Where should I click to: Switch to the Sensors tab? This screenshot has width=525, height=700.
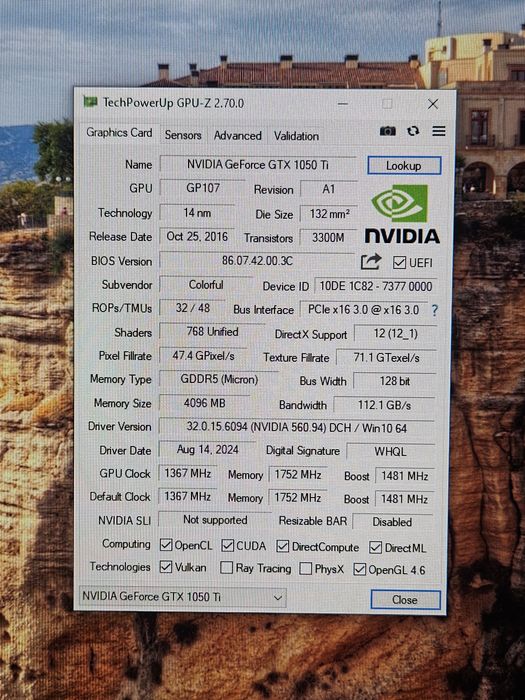click(183, 135)
